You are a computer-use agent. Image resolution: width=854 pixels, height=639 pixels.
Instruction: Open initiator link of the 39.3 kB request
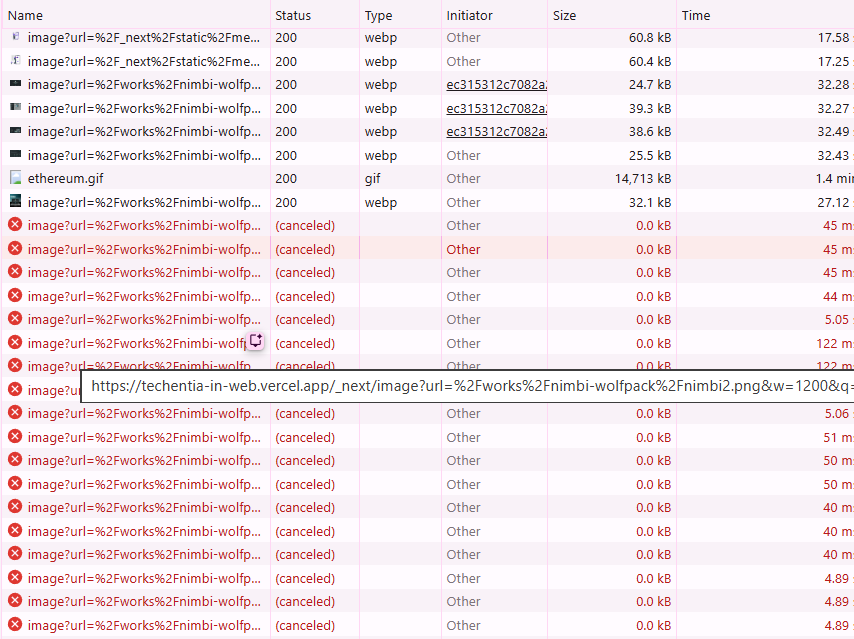click(x=496, y=108)
